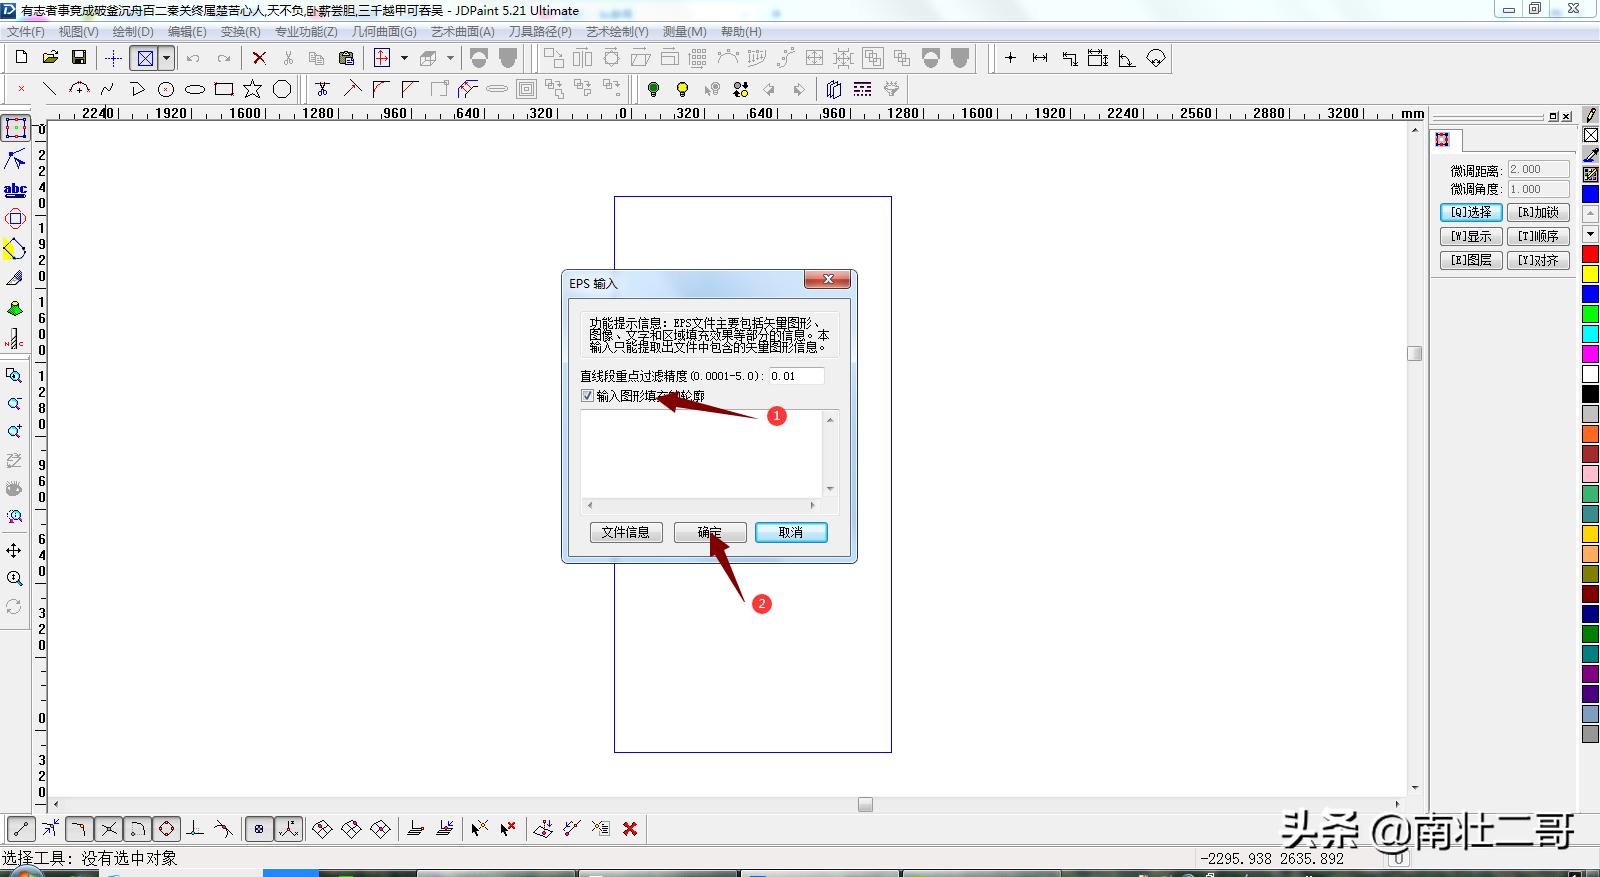Create a new file with the blank page icon
The image size is (1600, 877).
pyautogui.click(x=21, y=58)
